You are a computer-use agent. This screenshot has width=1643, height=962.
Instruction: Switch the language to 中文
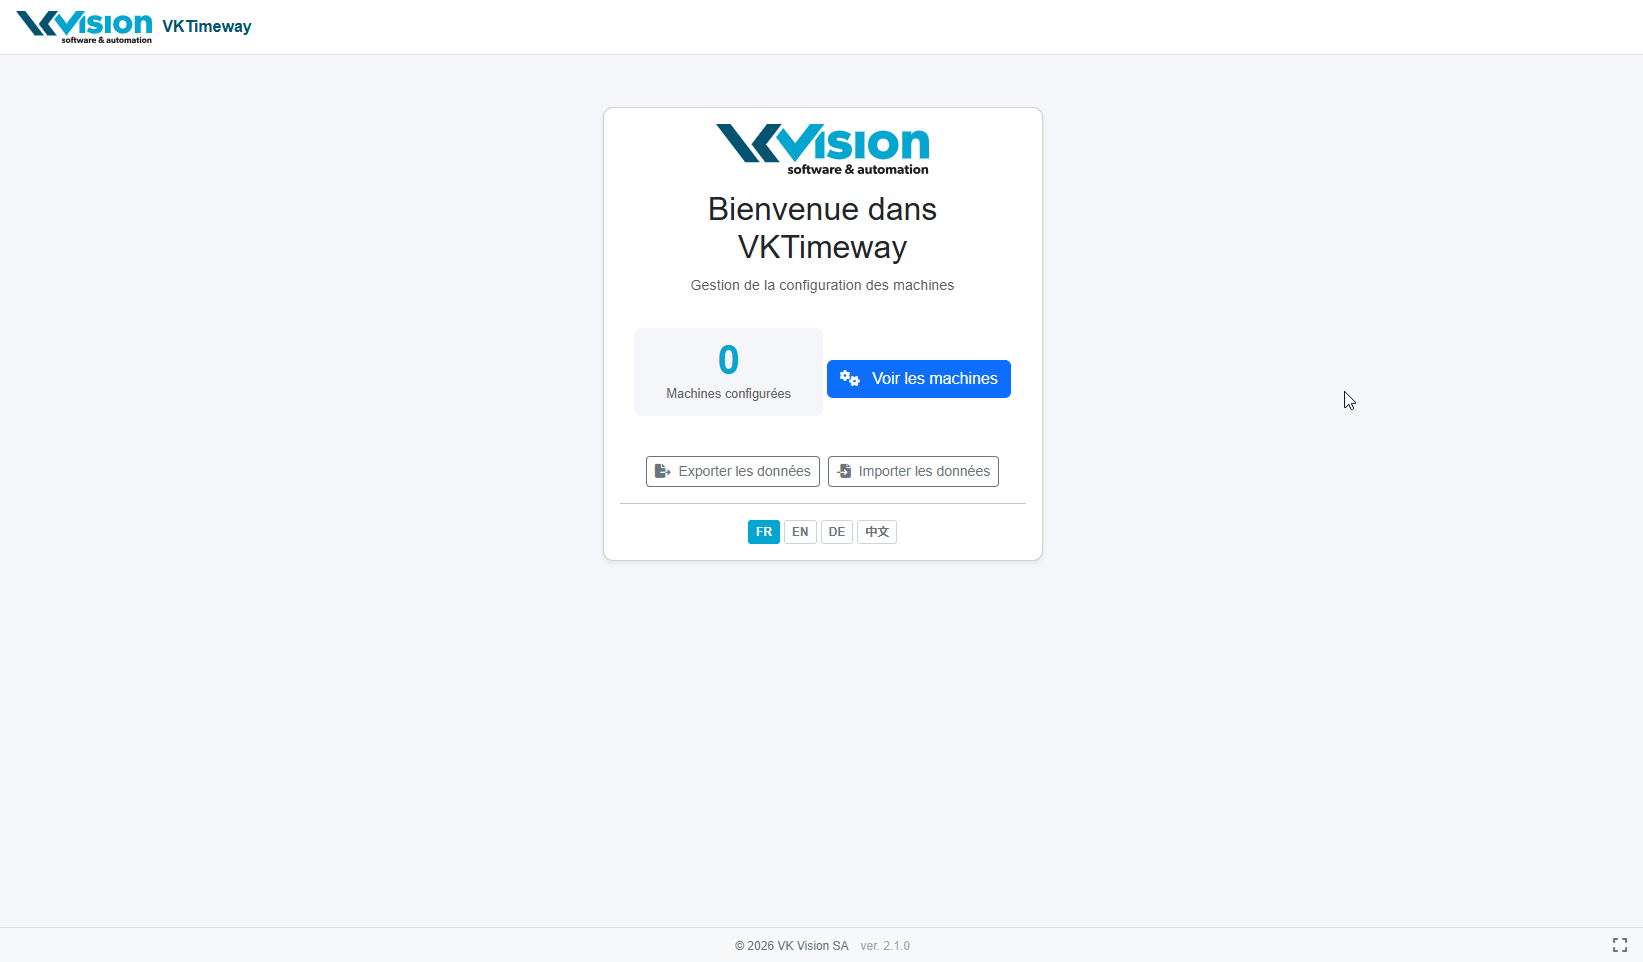coord(877,532)
